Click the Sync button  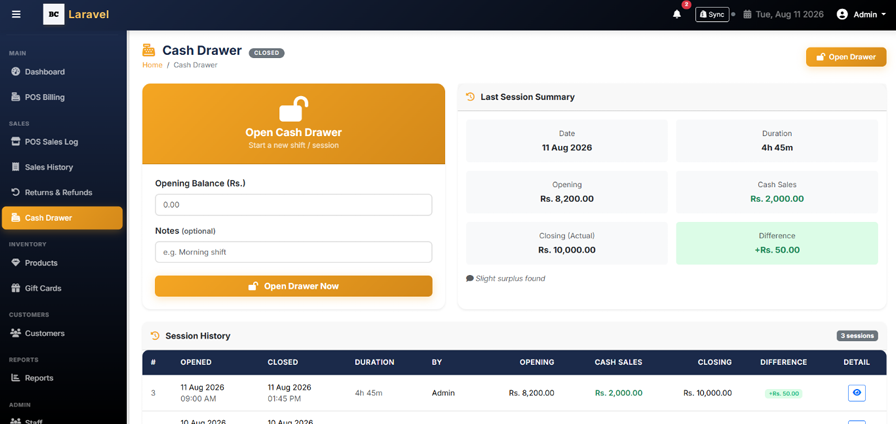click(x=712, y=14)
